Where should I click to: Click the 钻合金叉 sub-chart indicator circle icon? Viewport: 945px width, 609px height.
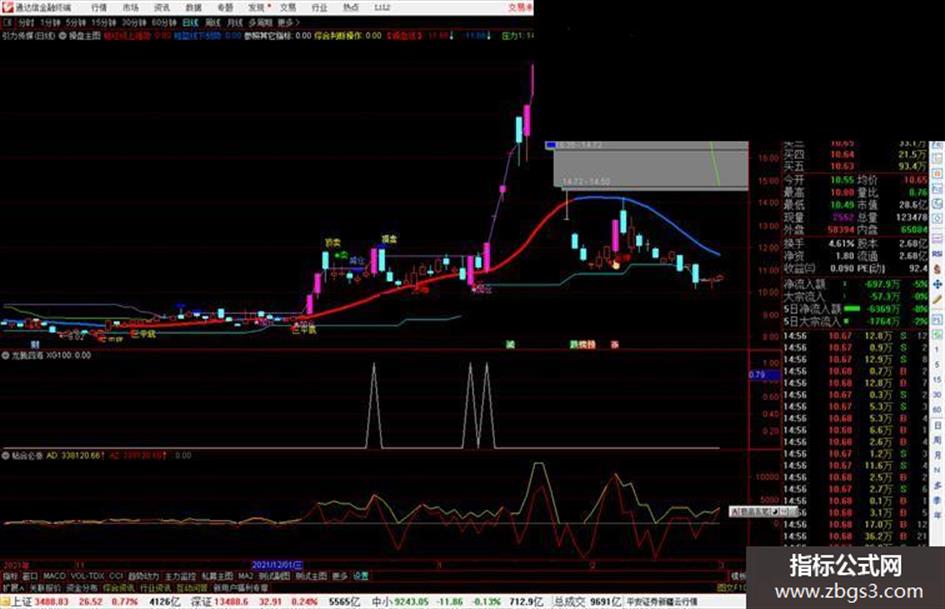coord(5,456)
